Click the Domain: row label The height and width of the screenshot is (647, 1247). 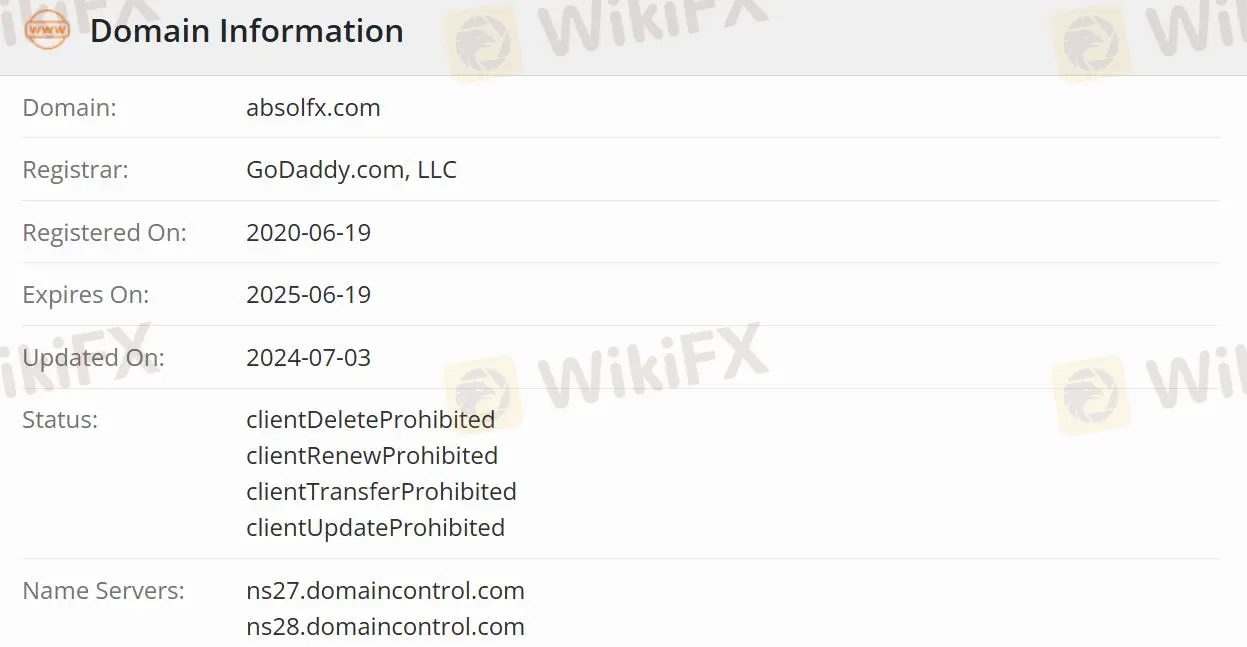click(69, 108)
